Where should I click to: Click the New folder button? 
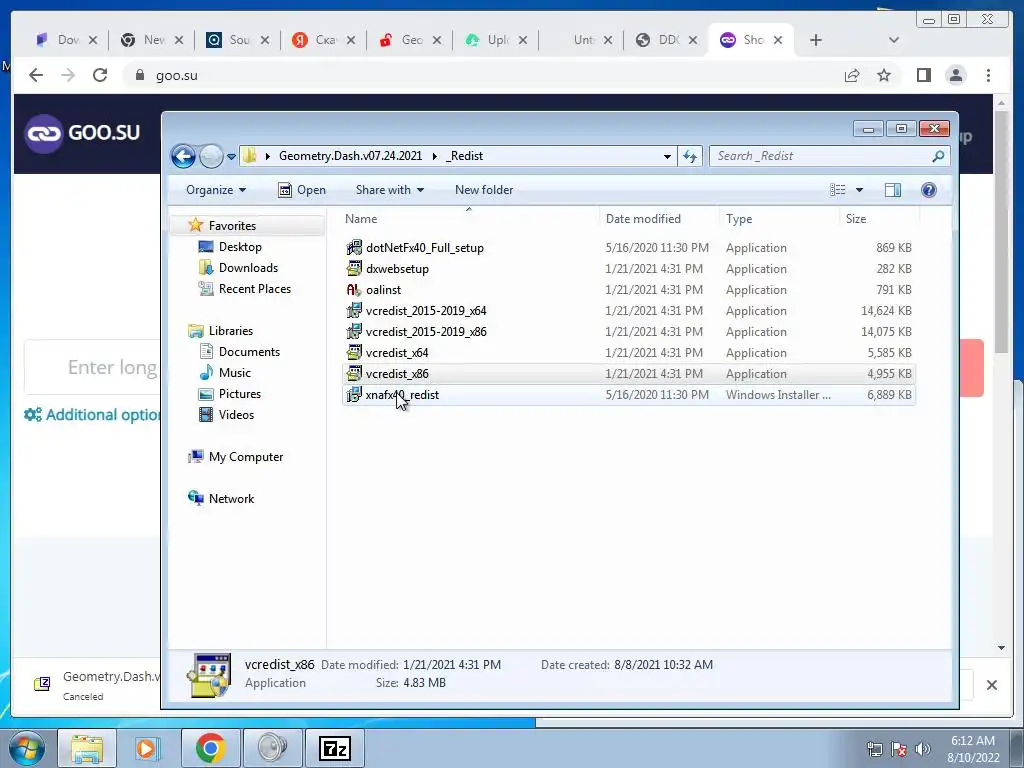tap(484, 190)
